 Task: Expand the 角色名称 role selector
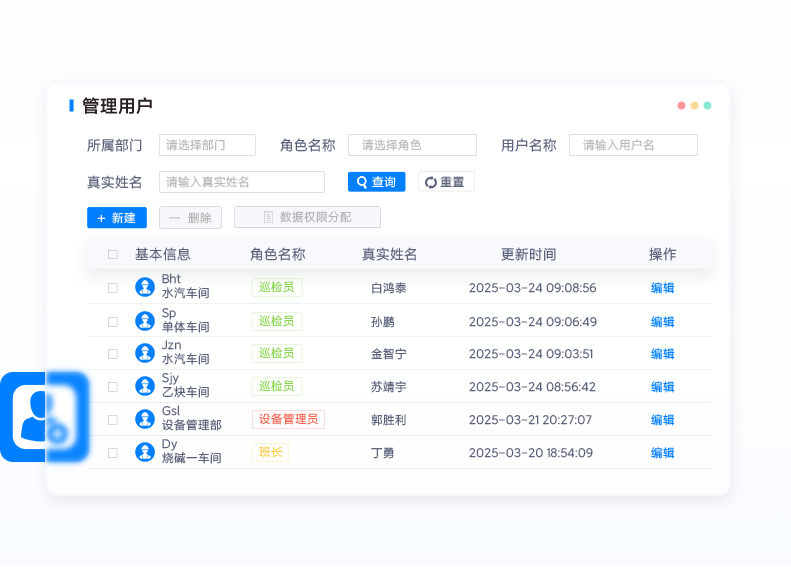[x=412, y=145]
